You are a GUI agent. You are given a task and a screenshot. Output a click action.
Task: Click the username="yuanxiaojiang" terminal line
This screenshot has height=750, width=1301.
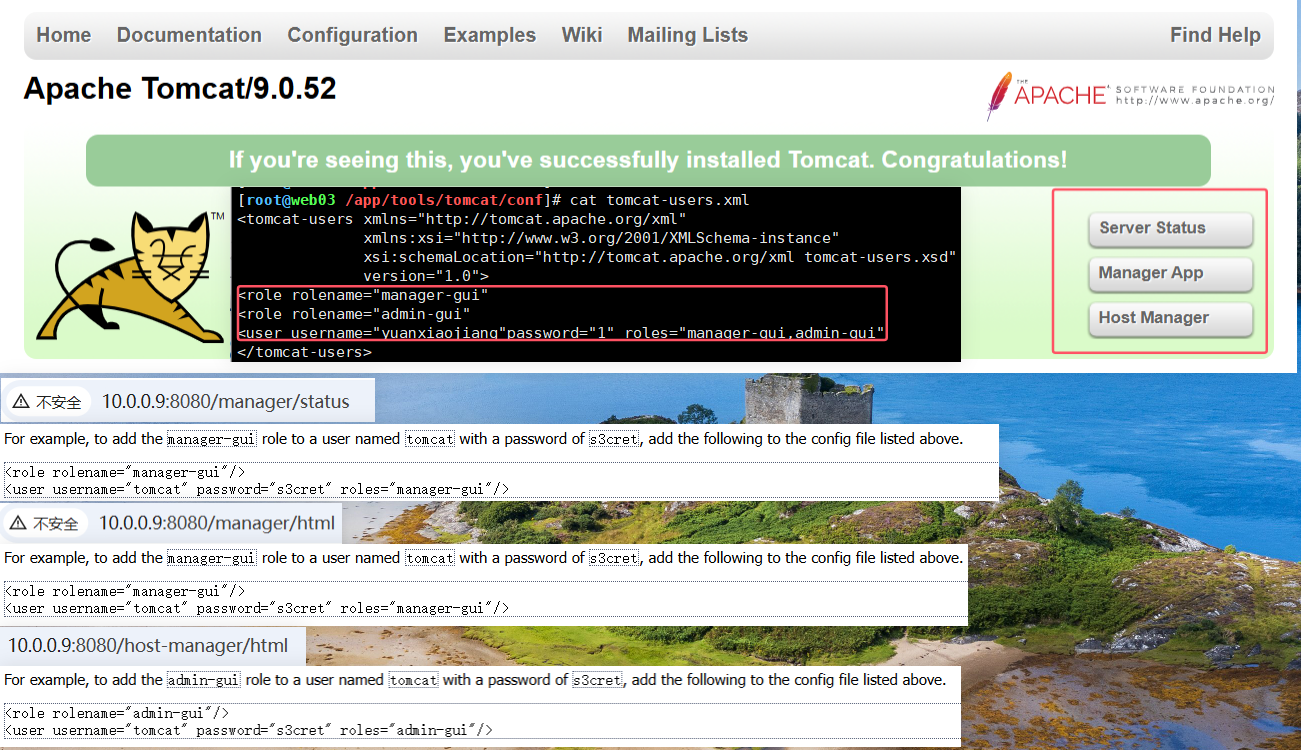(x=562, y=333)
